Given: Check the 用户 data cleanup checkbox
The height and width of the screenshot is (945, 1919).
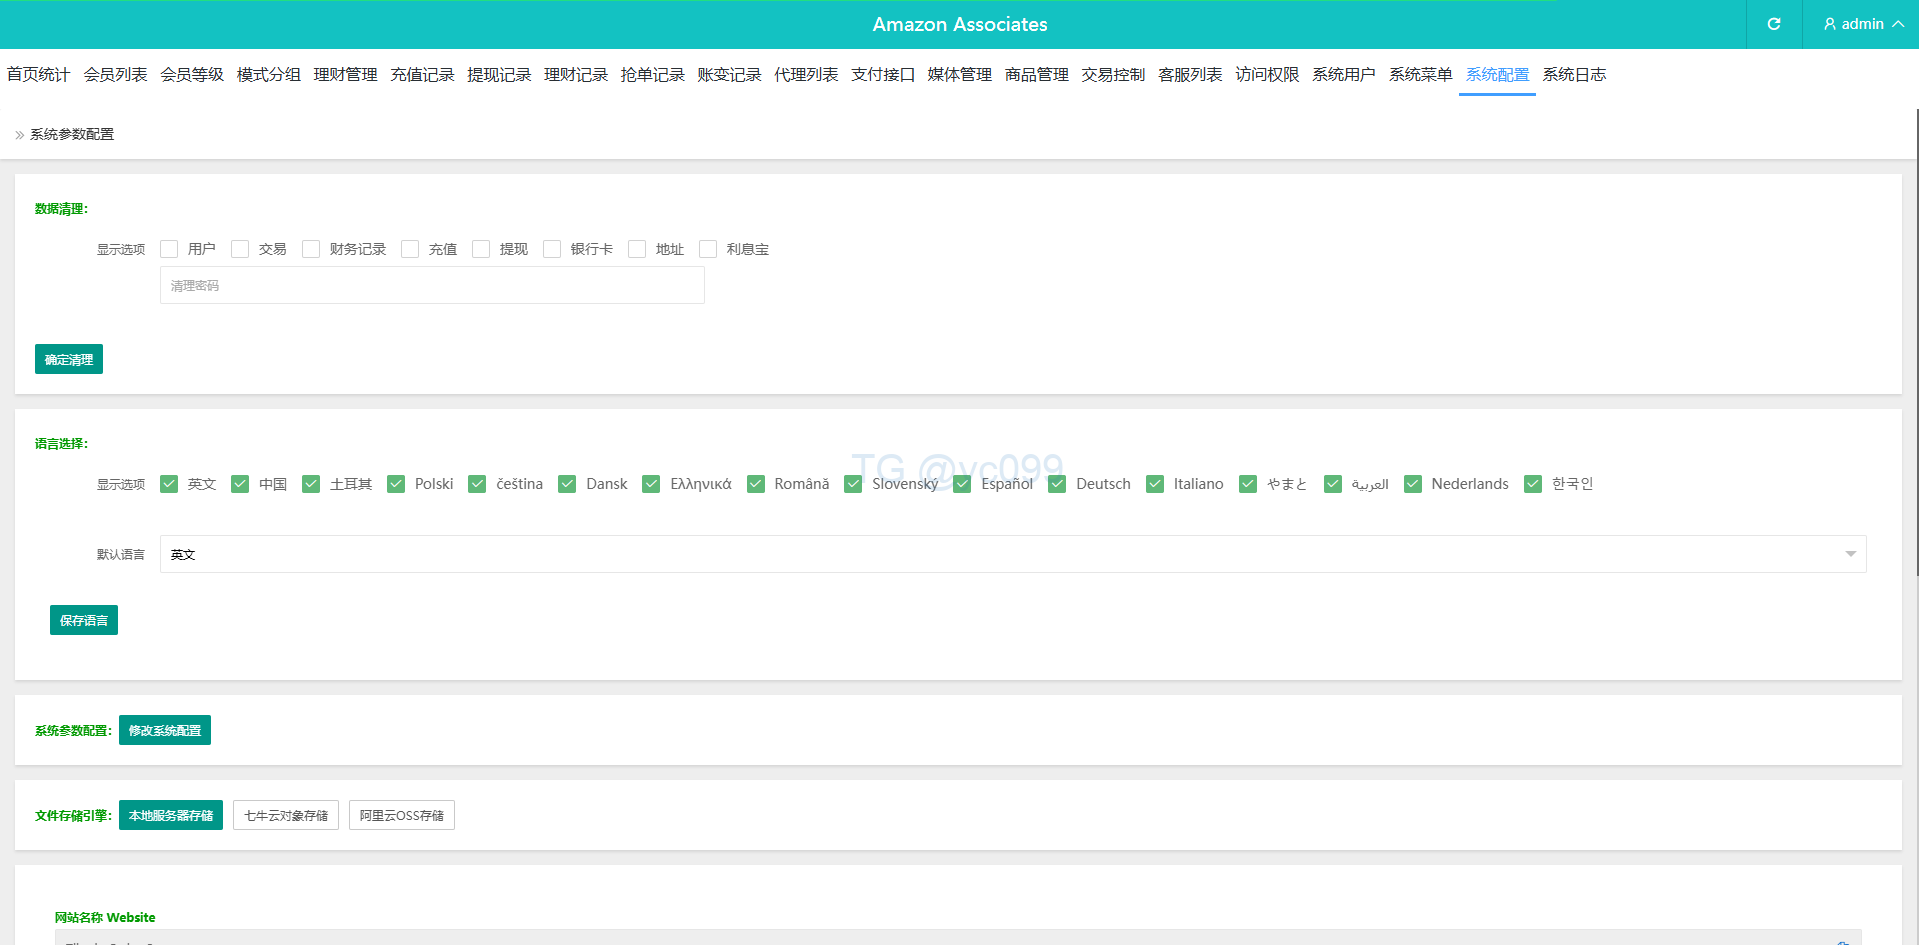Looking at the screenshot, I should point(169,249).
